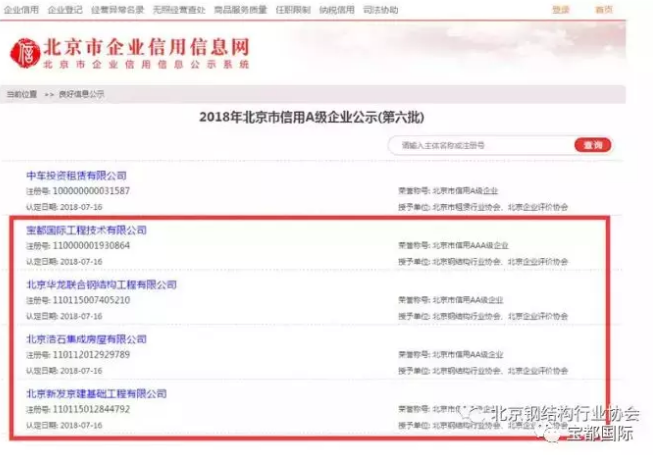Select 无照经营查处 in the top navigation

(x=179, y=9)
